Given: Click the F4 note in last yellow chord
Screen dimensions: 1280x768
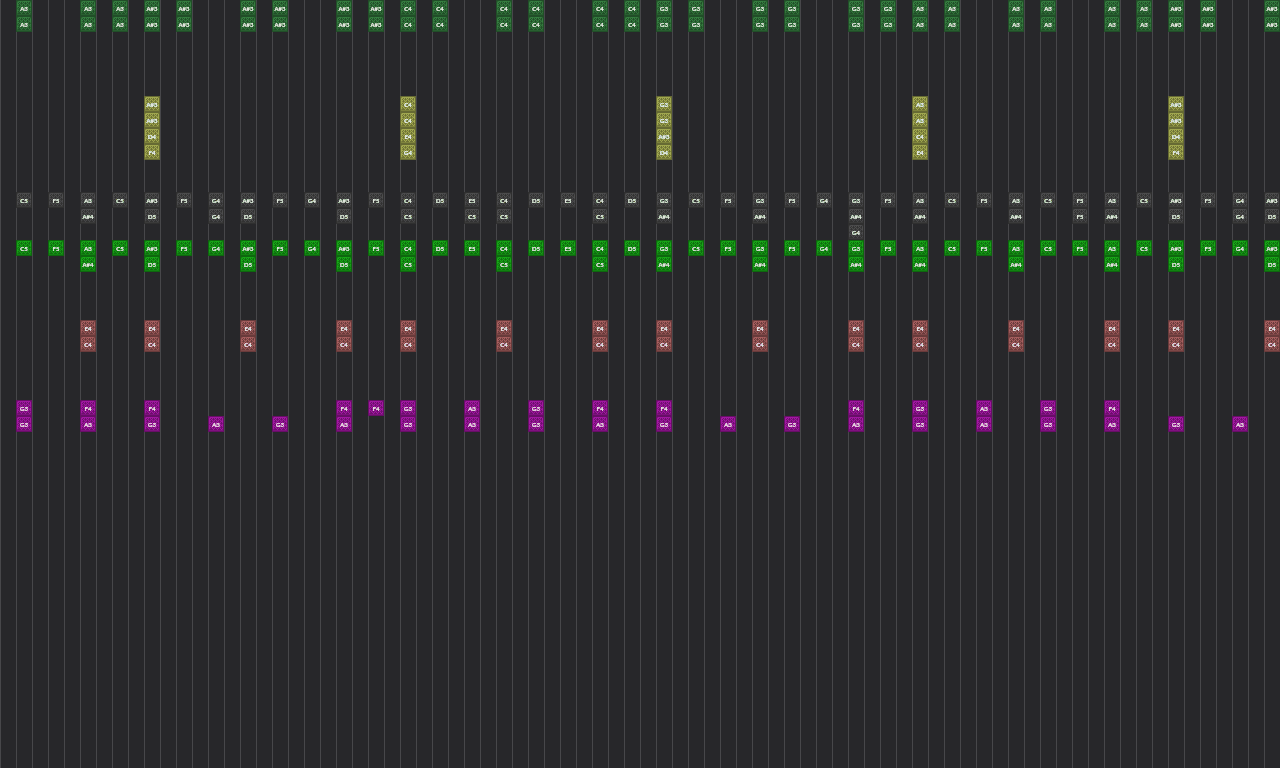Looking at the screenshot, I should coord(1176,153).
